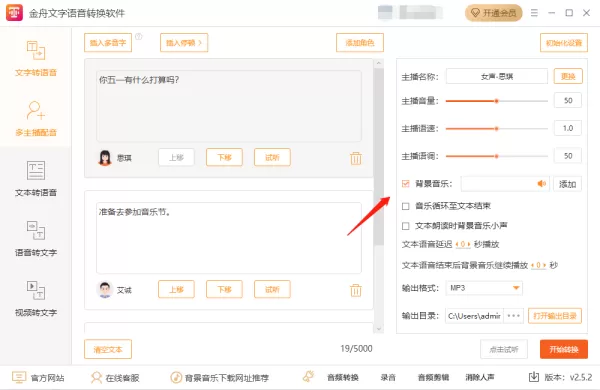Click 添加角色 to add a role
Viewport: 600px width, 390px height.
[360, 42]
